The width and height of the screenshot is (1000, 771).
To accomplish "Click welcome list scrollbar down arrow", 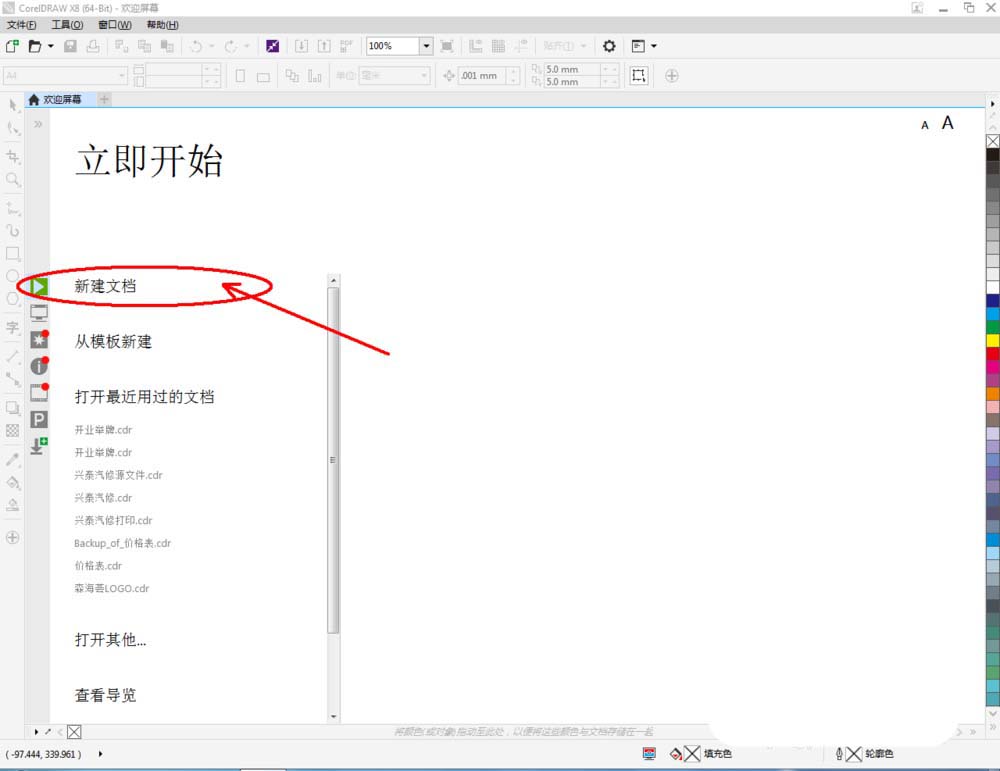I will 334,717.
